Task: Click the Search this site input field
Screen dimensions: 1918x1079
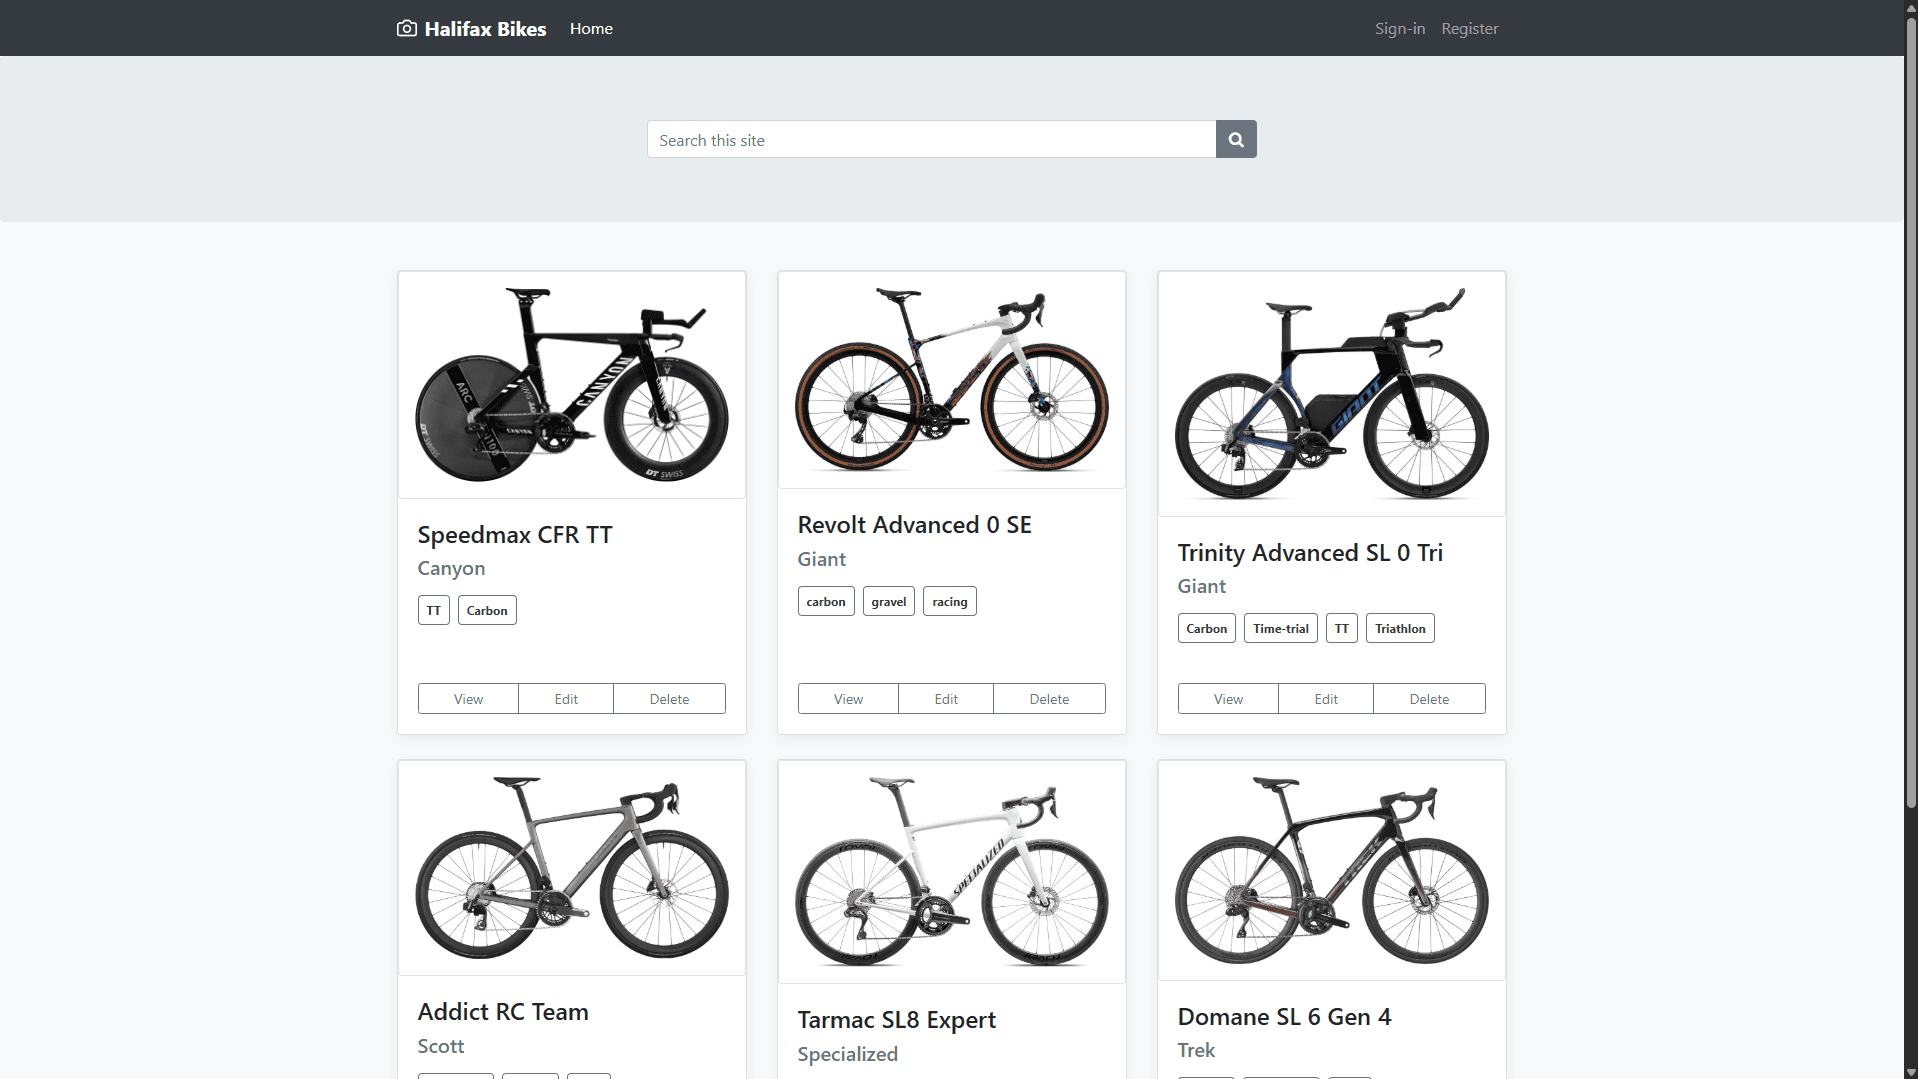Action: [x=930, y=139]
